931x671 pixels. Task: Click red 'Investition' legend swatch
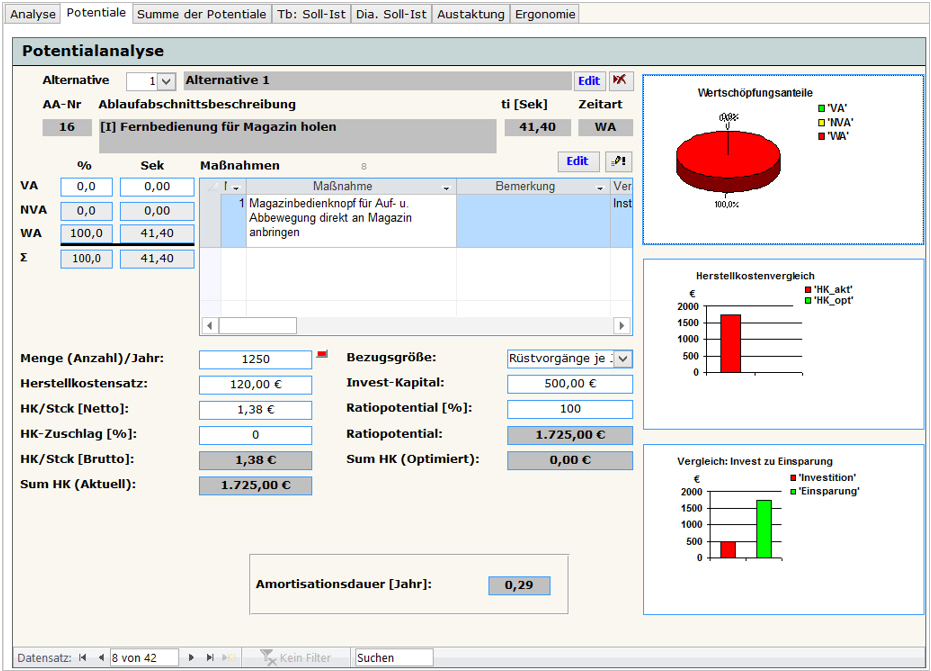pyautogui.click(x=793, y=477)
